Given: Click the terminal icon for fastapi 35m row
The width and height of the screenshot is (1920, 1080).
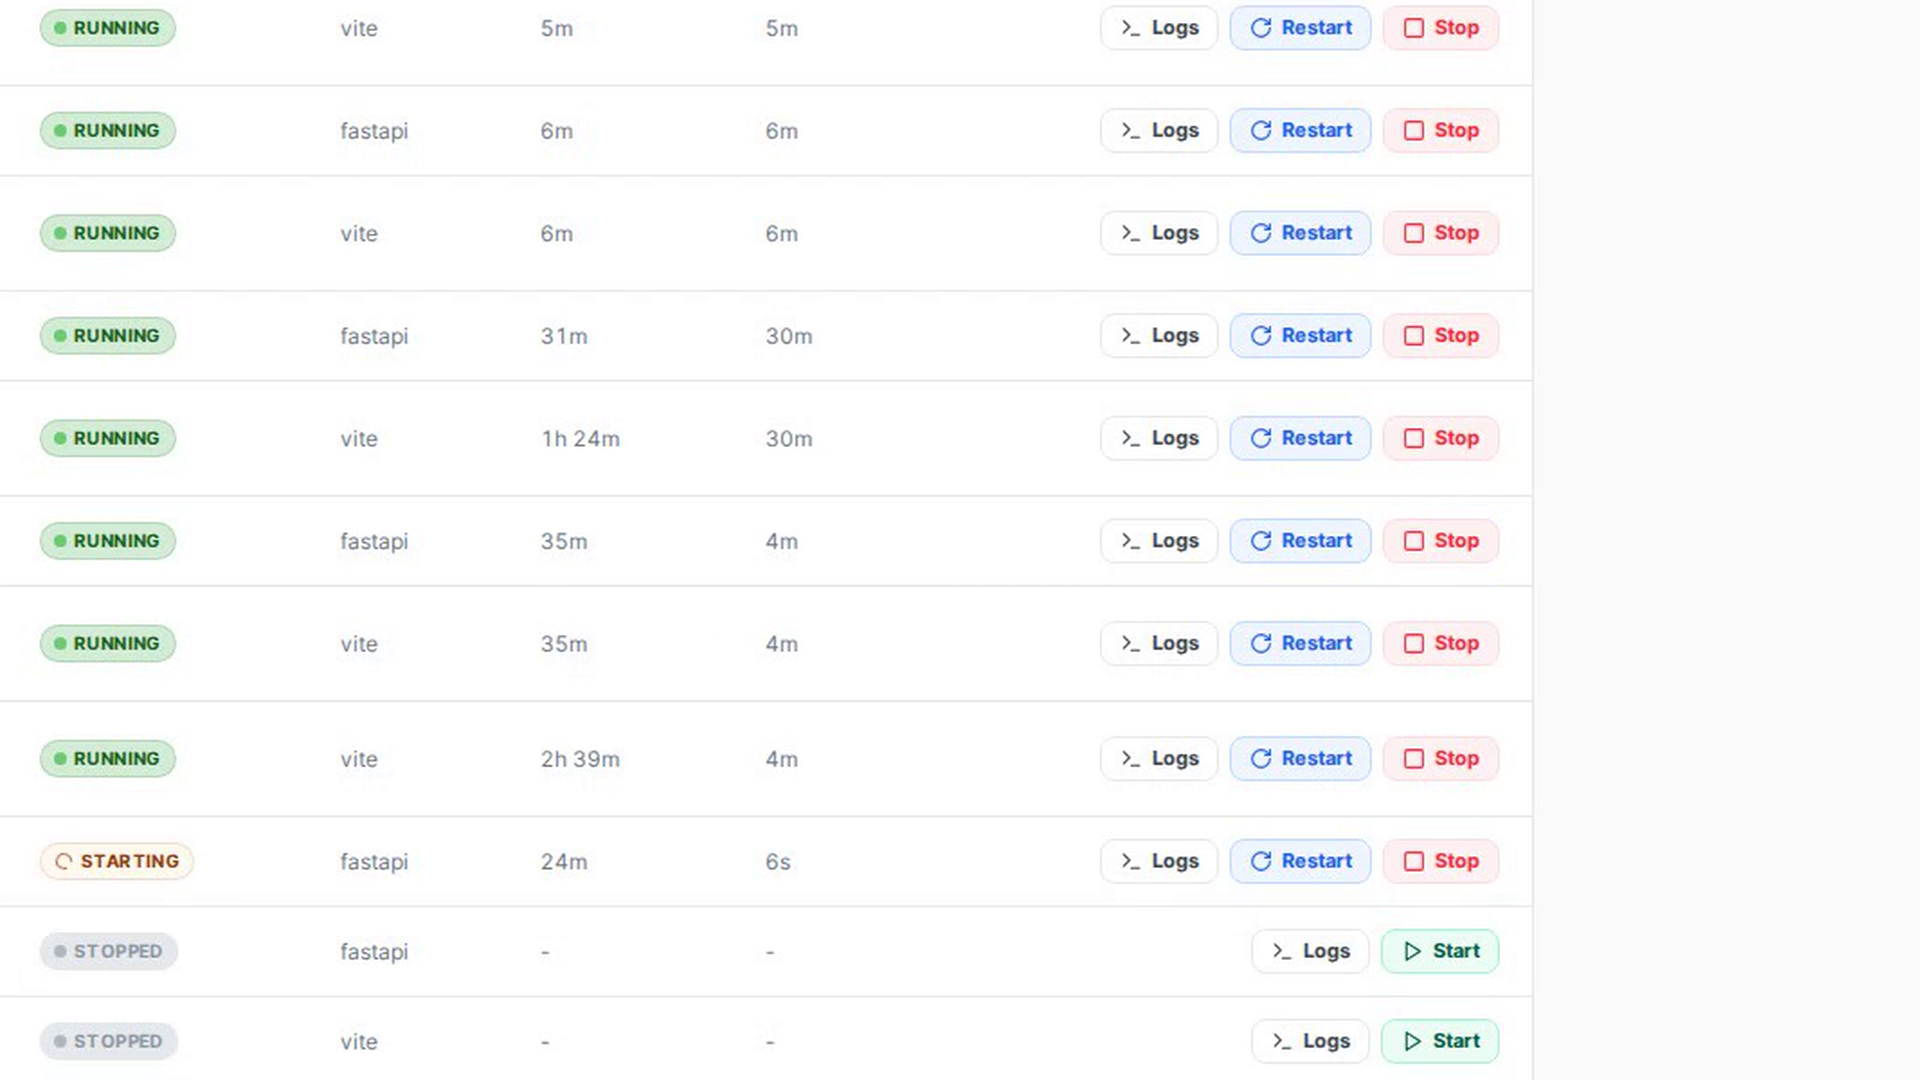Looking at the screenshot, I should point(1130,541).
